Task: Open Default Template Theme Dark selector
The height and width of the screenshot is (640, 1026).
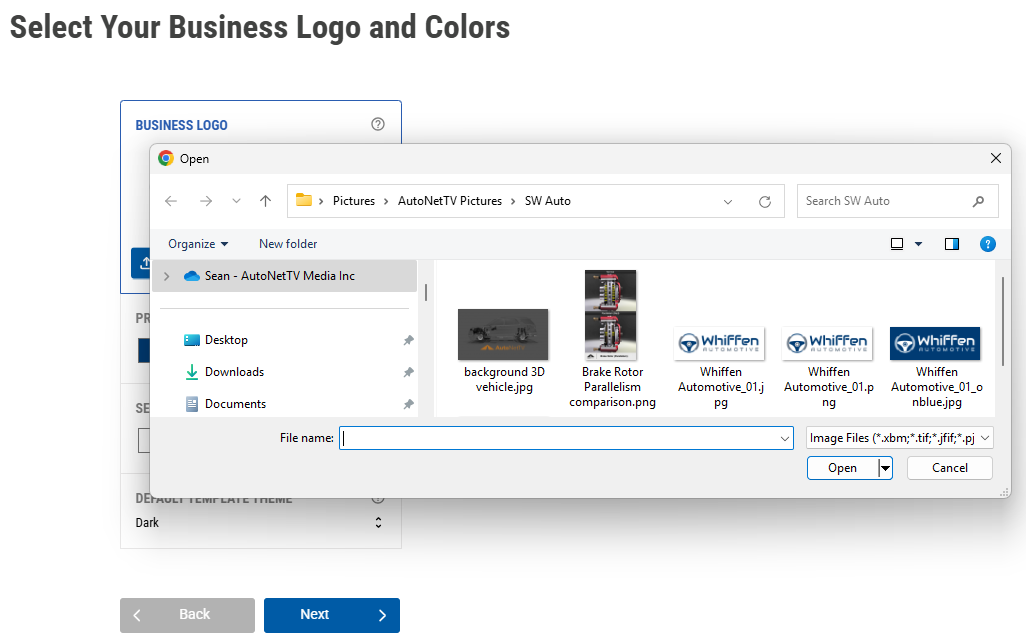Action: click(x=259, y=522)
